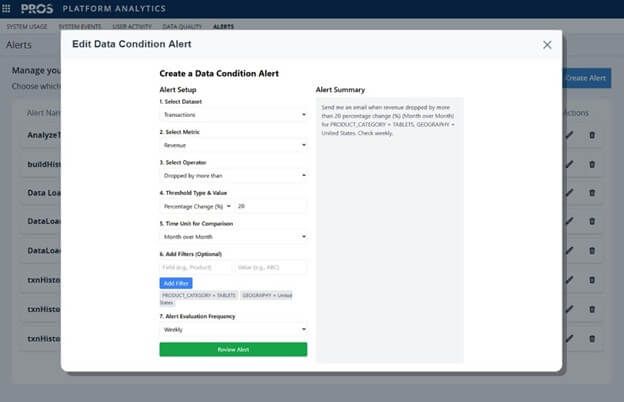Click the filter Field input box
This screenshot has width=624, height=402.
coord(195,267)
